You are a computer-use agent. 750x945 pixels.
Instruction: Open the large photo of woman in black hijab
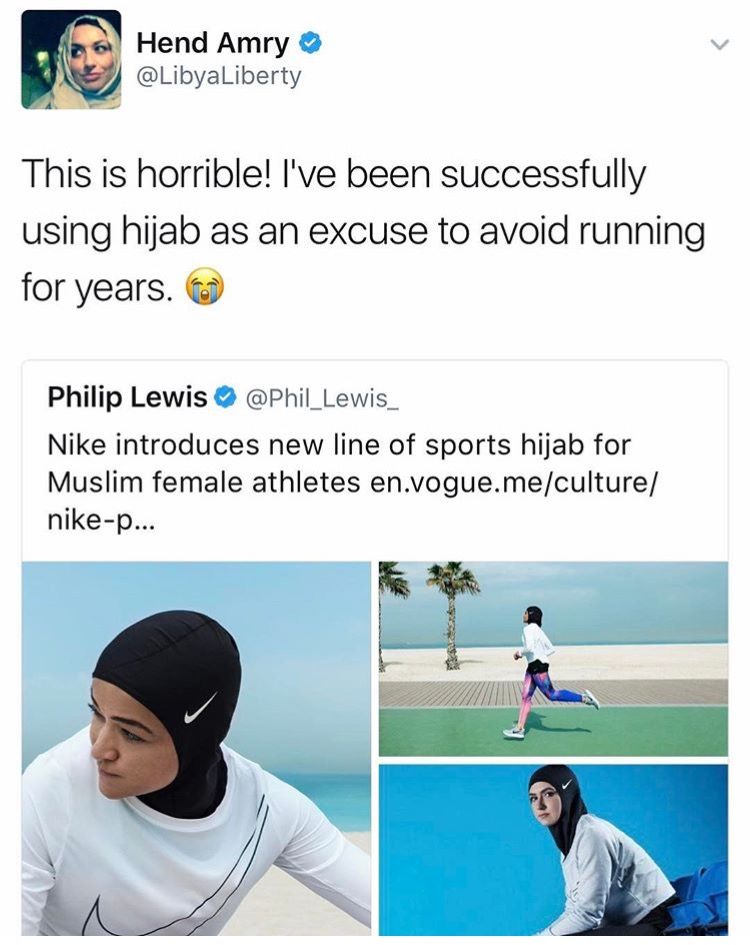point(197,748)
